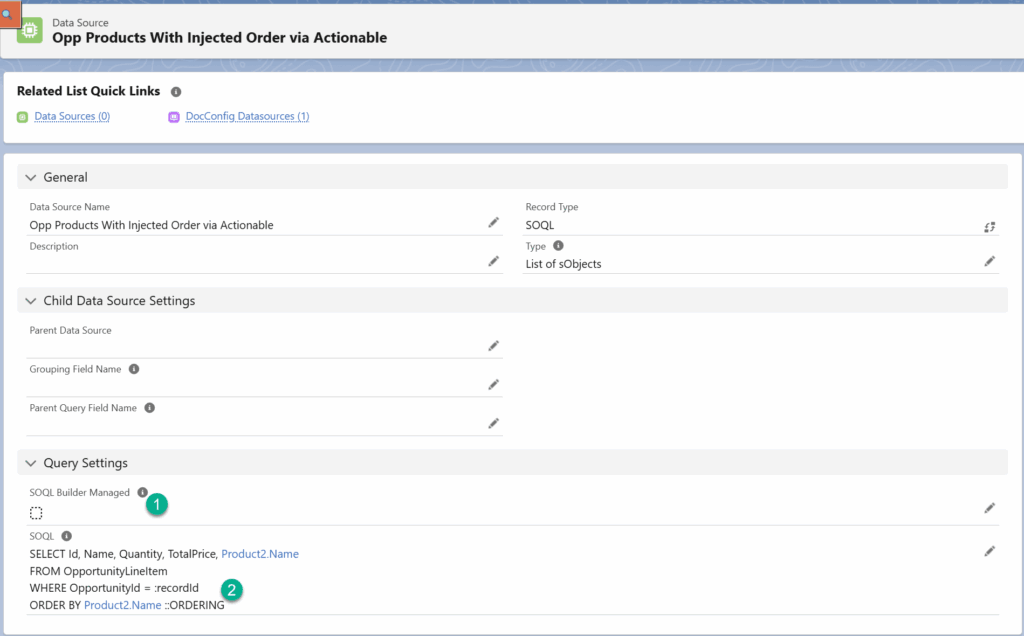This screenshot has height=636, width=1024.
Task: Click edit pencil for Grouping Field Name
Action: tap(493, 384)
